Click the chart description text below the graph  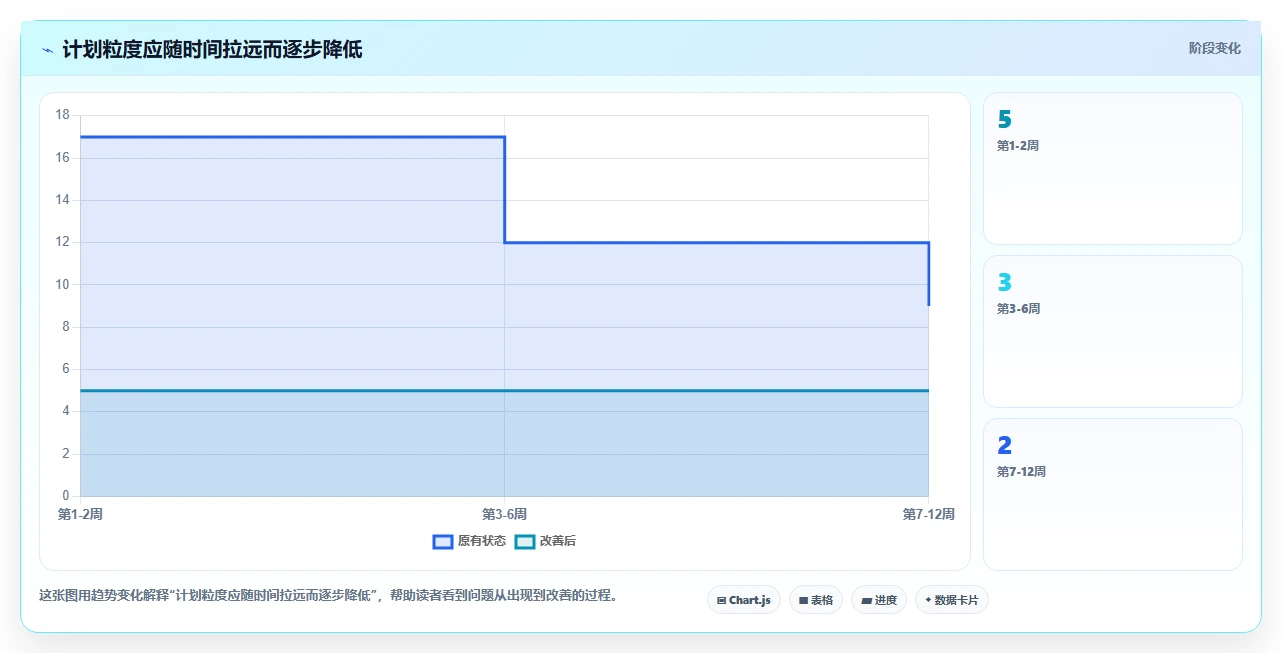[x=328, y=595]
